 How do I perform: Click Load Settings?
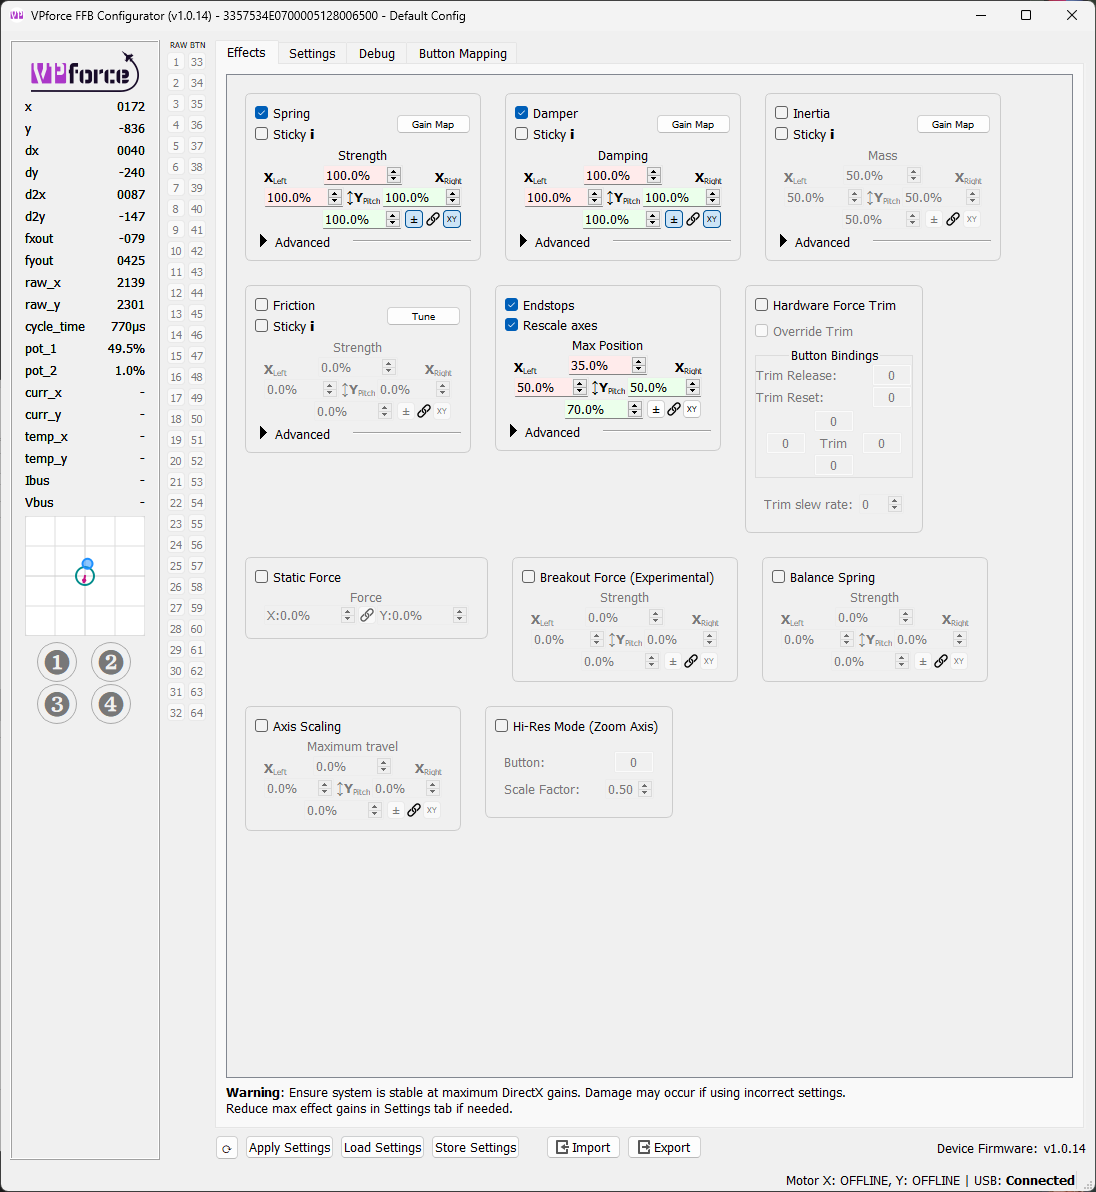click(383, 1148)
